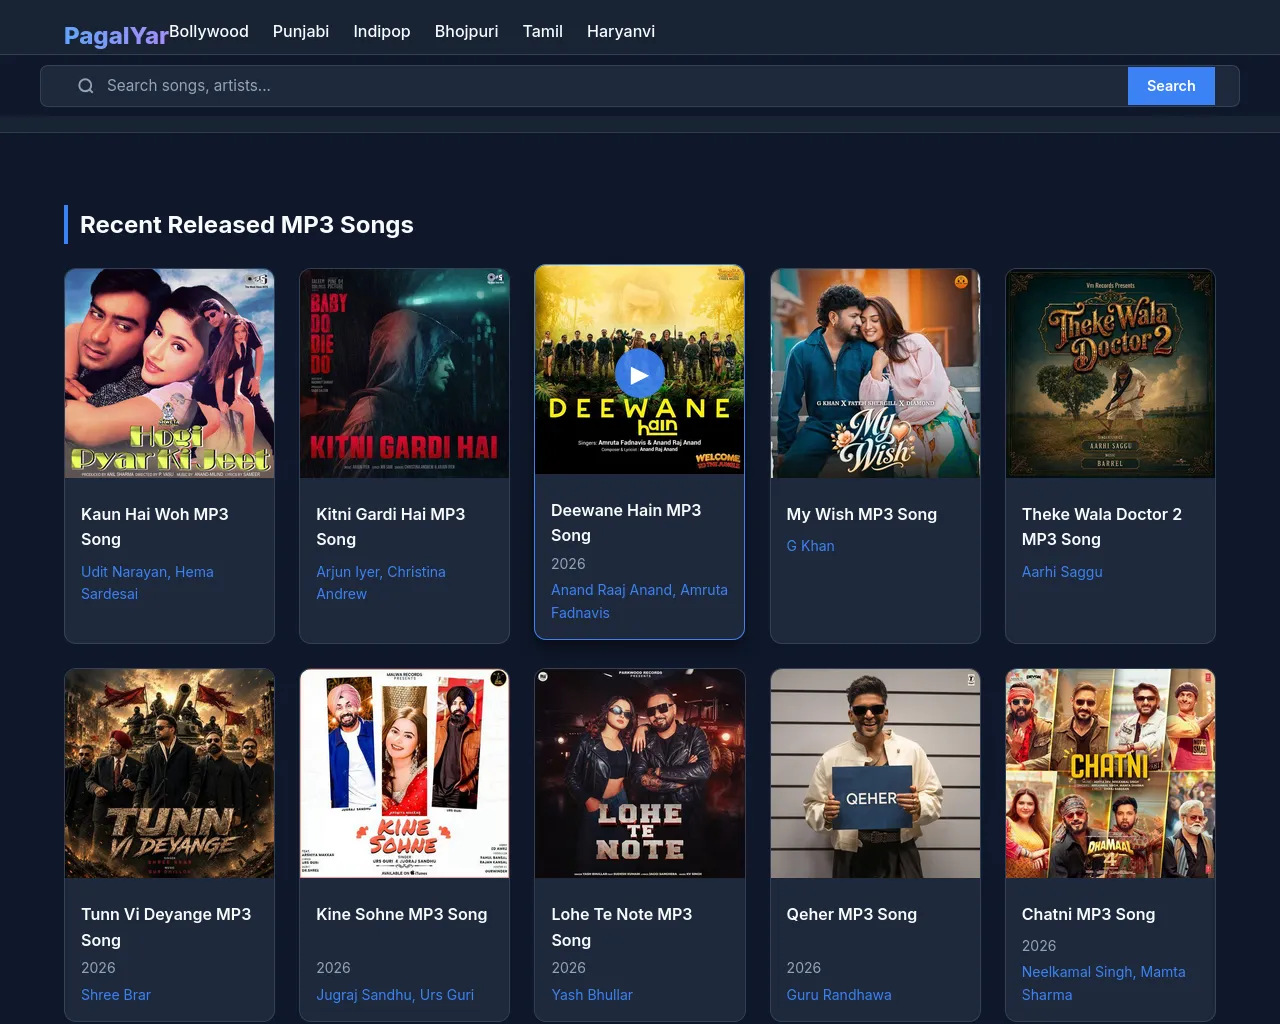Click the search magnifier icon
This screenshot has height=1024, width=1280.
(86, 86)
